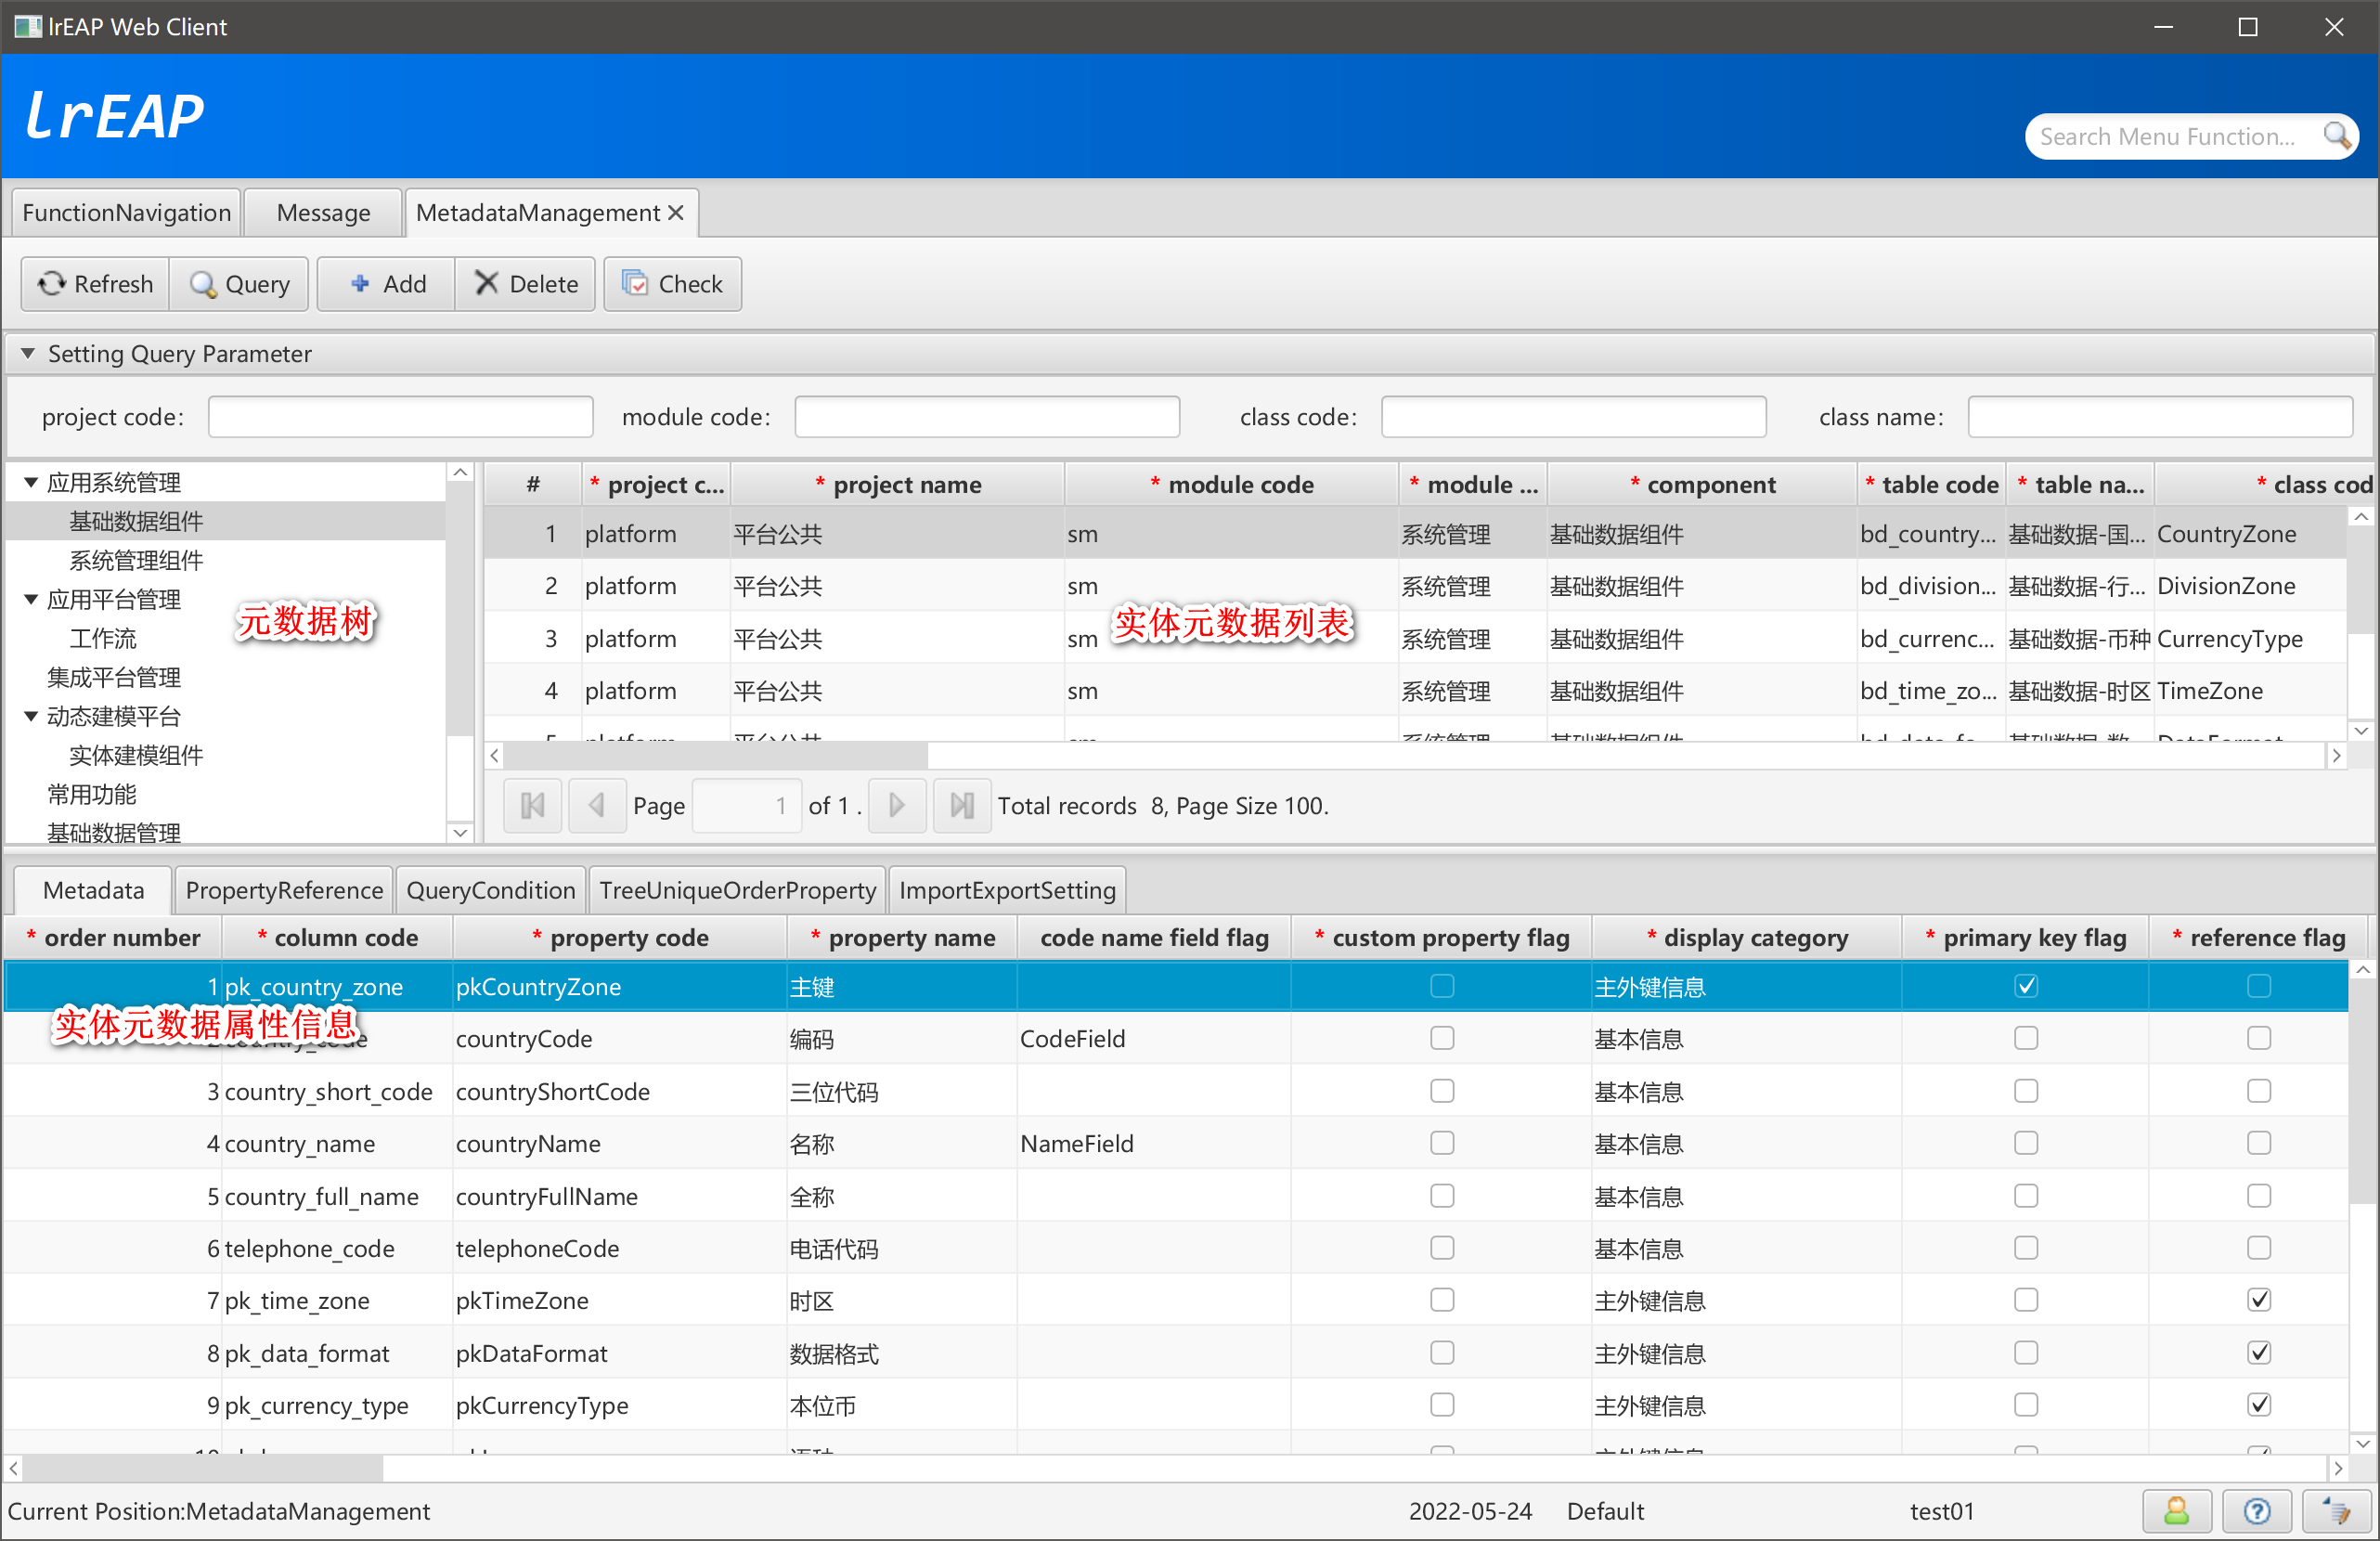Switch to the Message tab
2380x1541 pixels.
(x=323, y=213)
